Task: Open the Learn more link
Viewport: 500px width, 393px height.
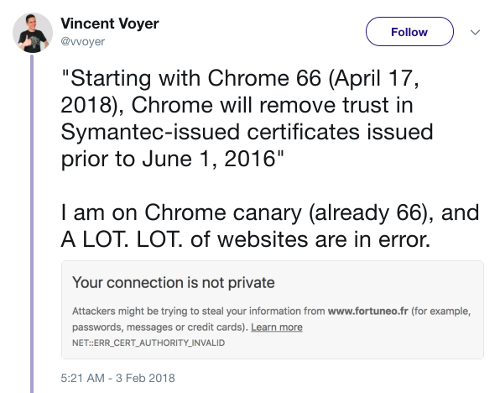Action: (x=277, y=327)
